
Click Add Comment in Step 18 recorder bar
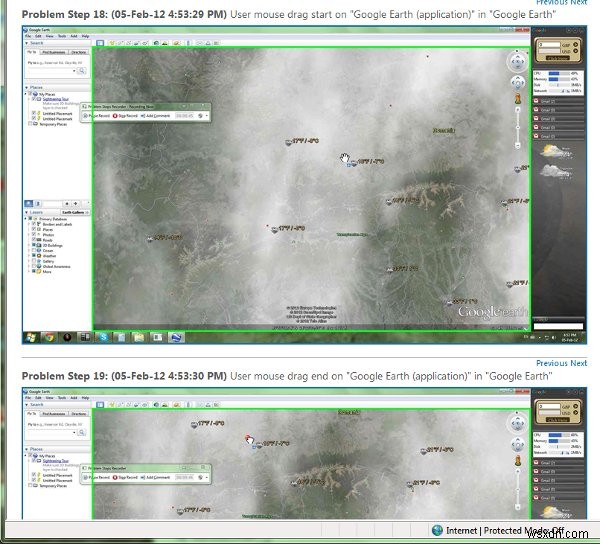(155, 116)
